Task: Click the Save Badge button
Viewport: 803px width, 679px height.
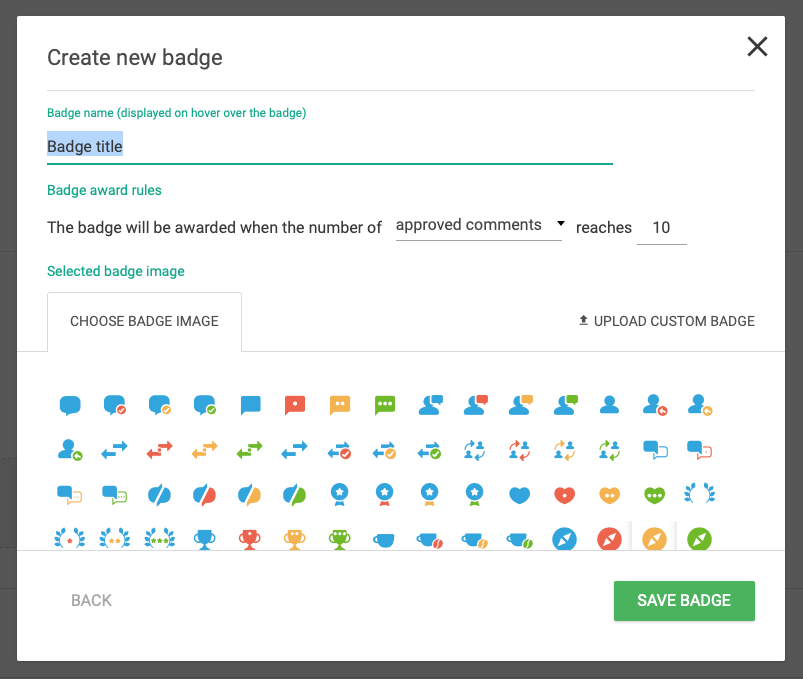Action: 684,600
